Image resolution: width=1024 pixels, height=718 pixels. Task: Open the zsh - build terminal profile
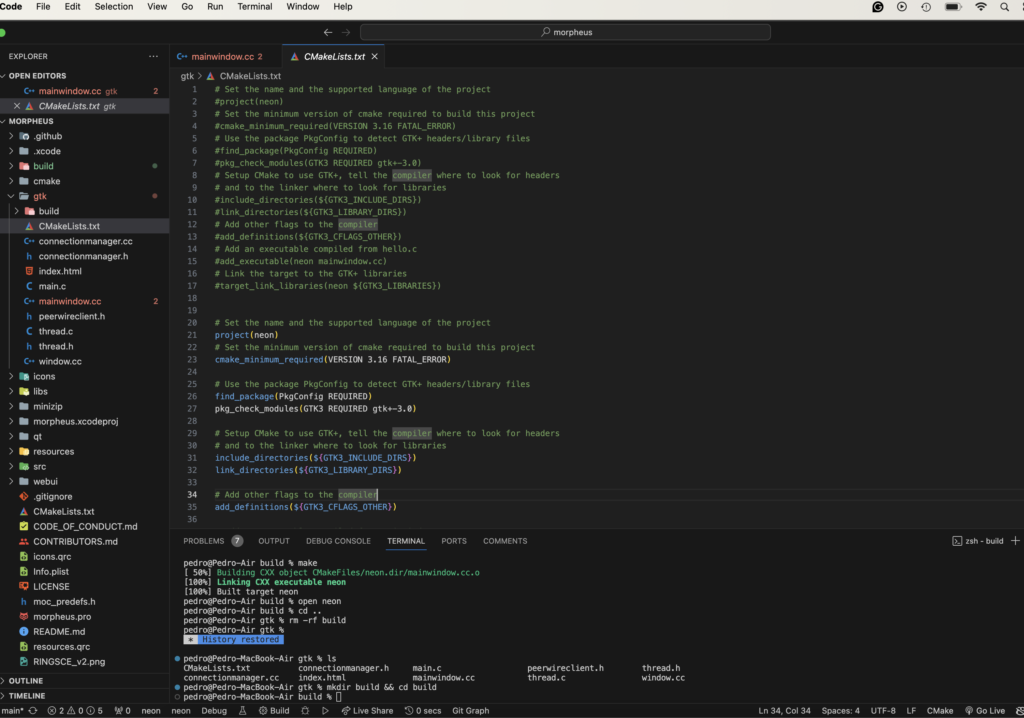point(978,541)
